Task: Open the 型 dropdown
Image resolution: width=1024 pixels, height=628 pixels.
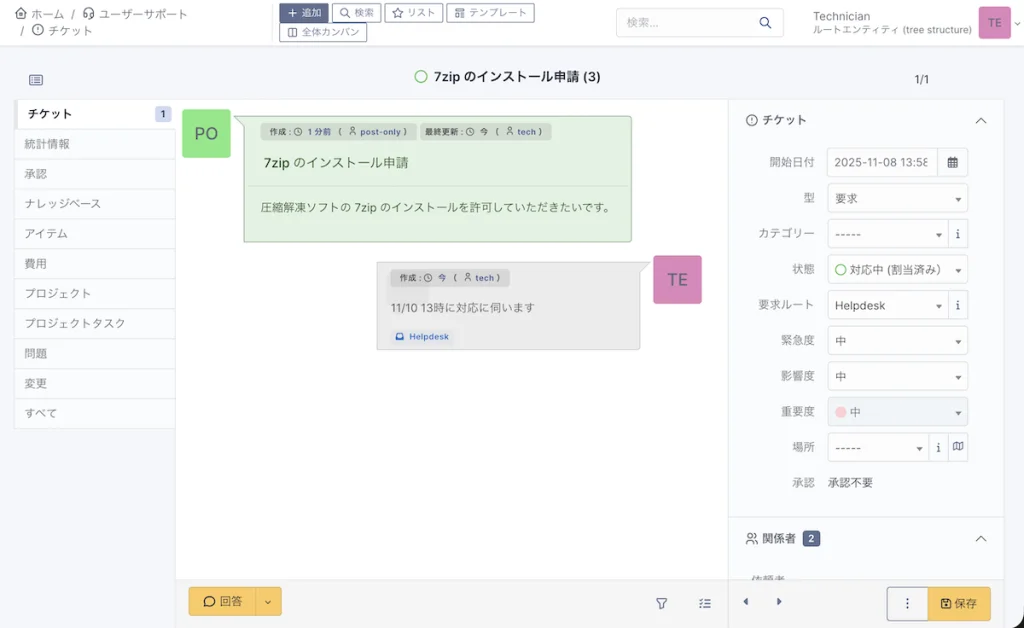Action: pos(897,198)
